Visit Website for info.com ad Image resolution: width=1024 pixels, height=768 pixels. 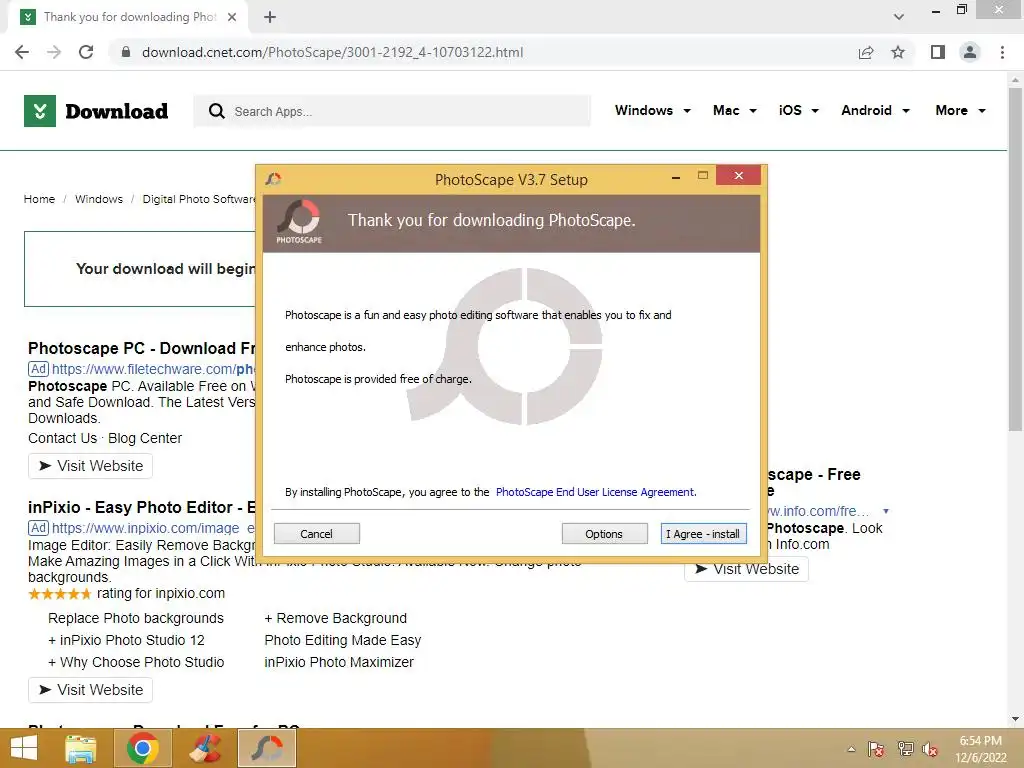click(746, 569)
